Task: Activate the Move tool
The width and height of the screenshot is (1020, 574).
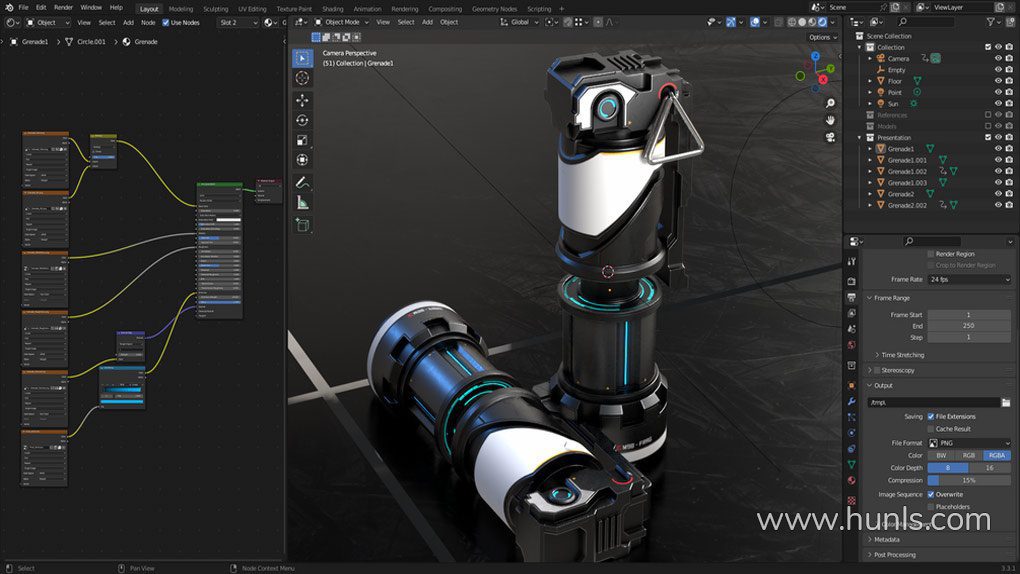Action: pyautogui.click(x=302, y=100)
